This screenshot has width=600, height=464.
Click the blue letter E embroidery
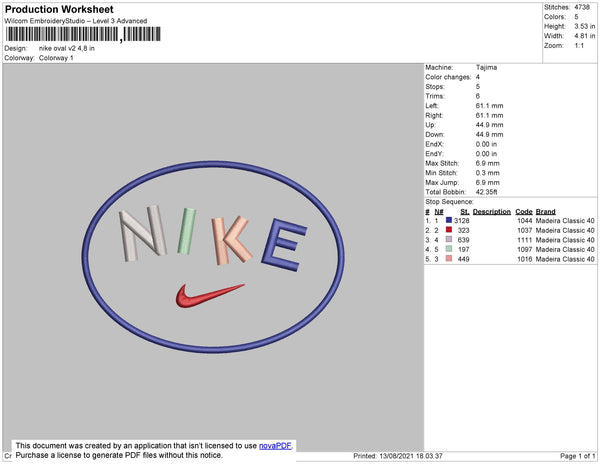click(284, 245)
